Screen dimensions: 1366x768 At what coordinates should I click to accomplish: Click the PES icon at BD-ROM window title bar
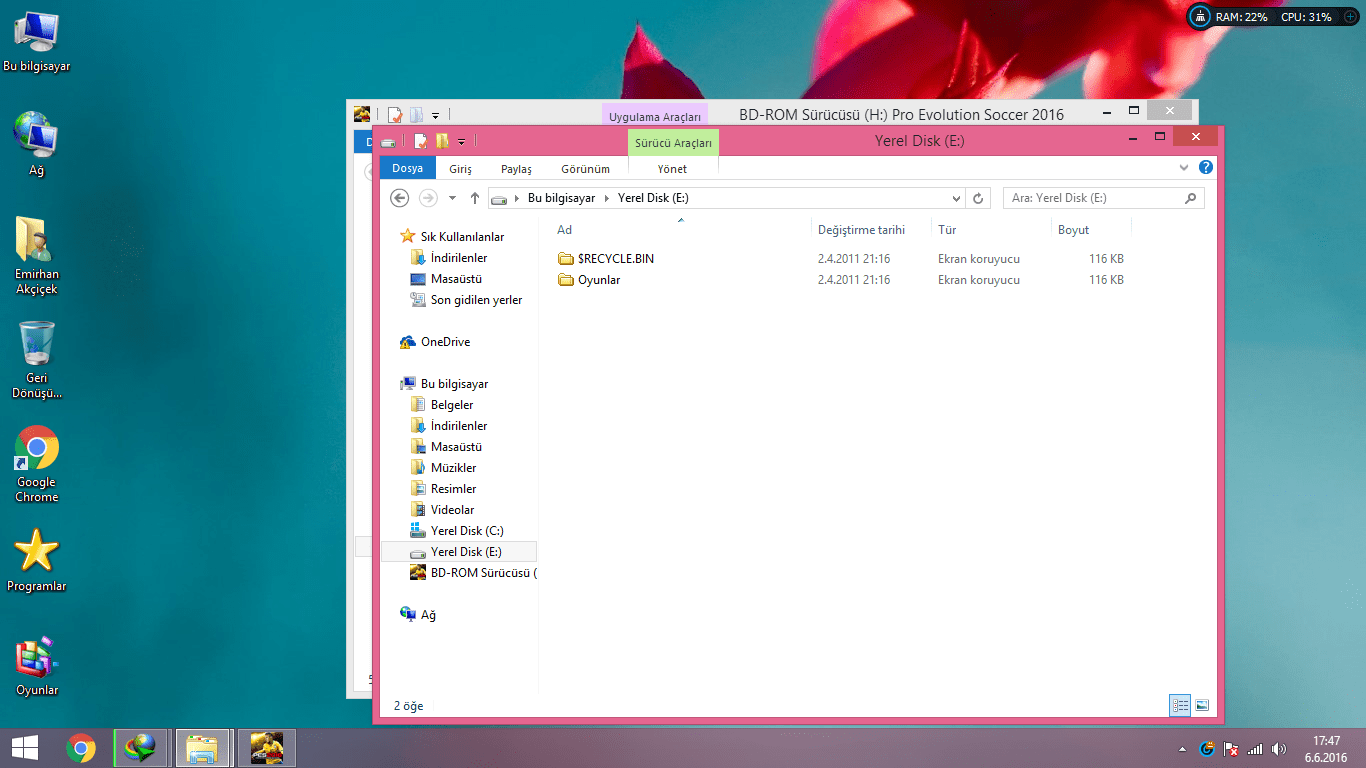(x=362, y=114)
